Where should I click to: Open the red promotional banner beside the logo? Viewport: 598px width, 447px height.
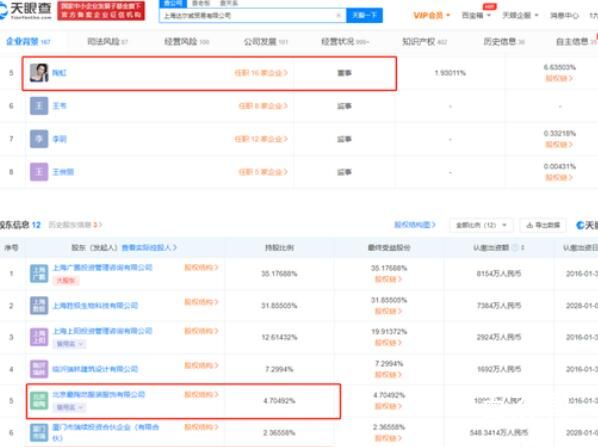(101, 11)
